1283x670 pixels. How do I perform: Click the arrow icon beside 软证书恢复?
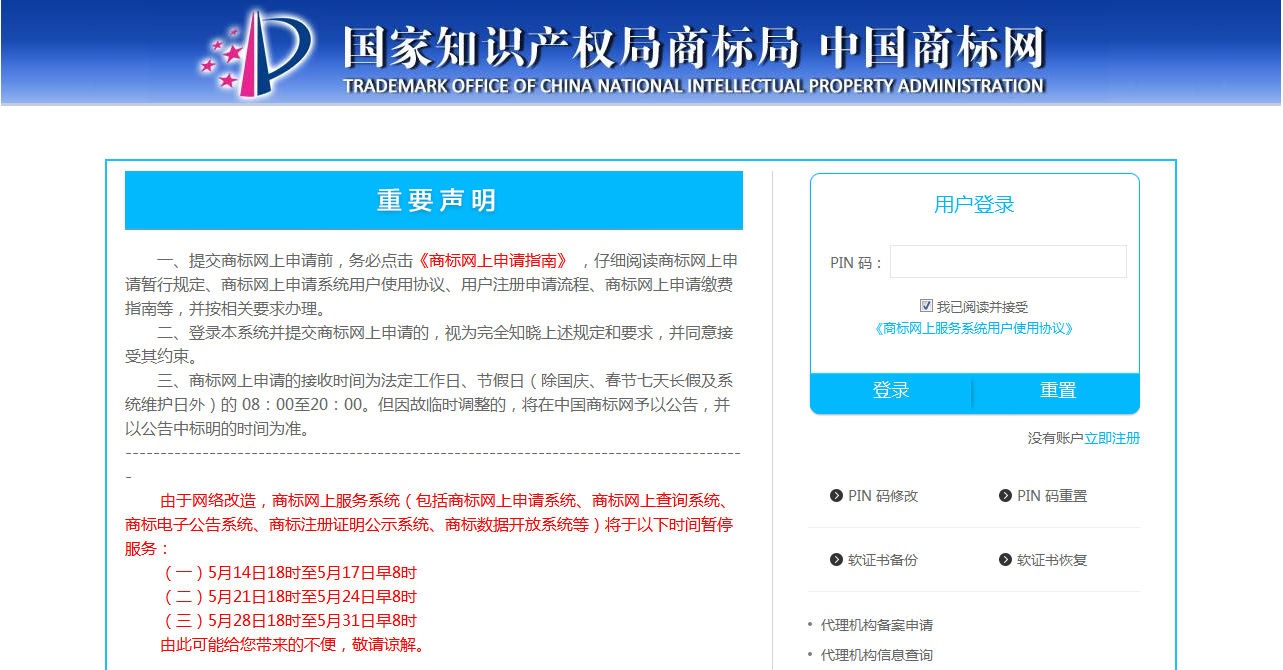click(1005, 560)
